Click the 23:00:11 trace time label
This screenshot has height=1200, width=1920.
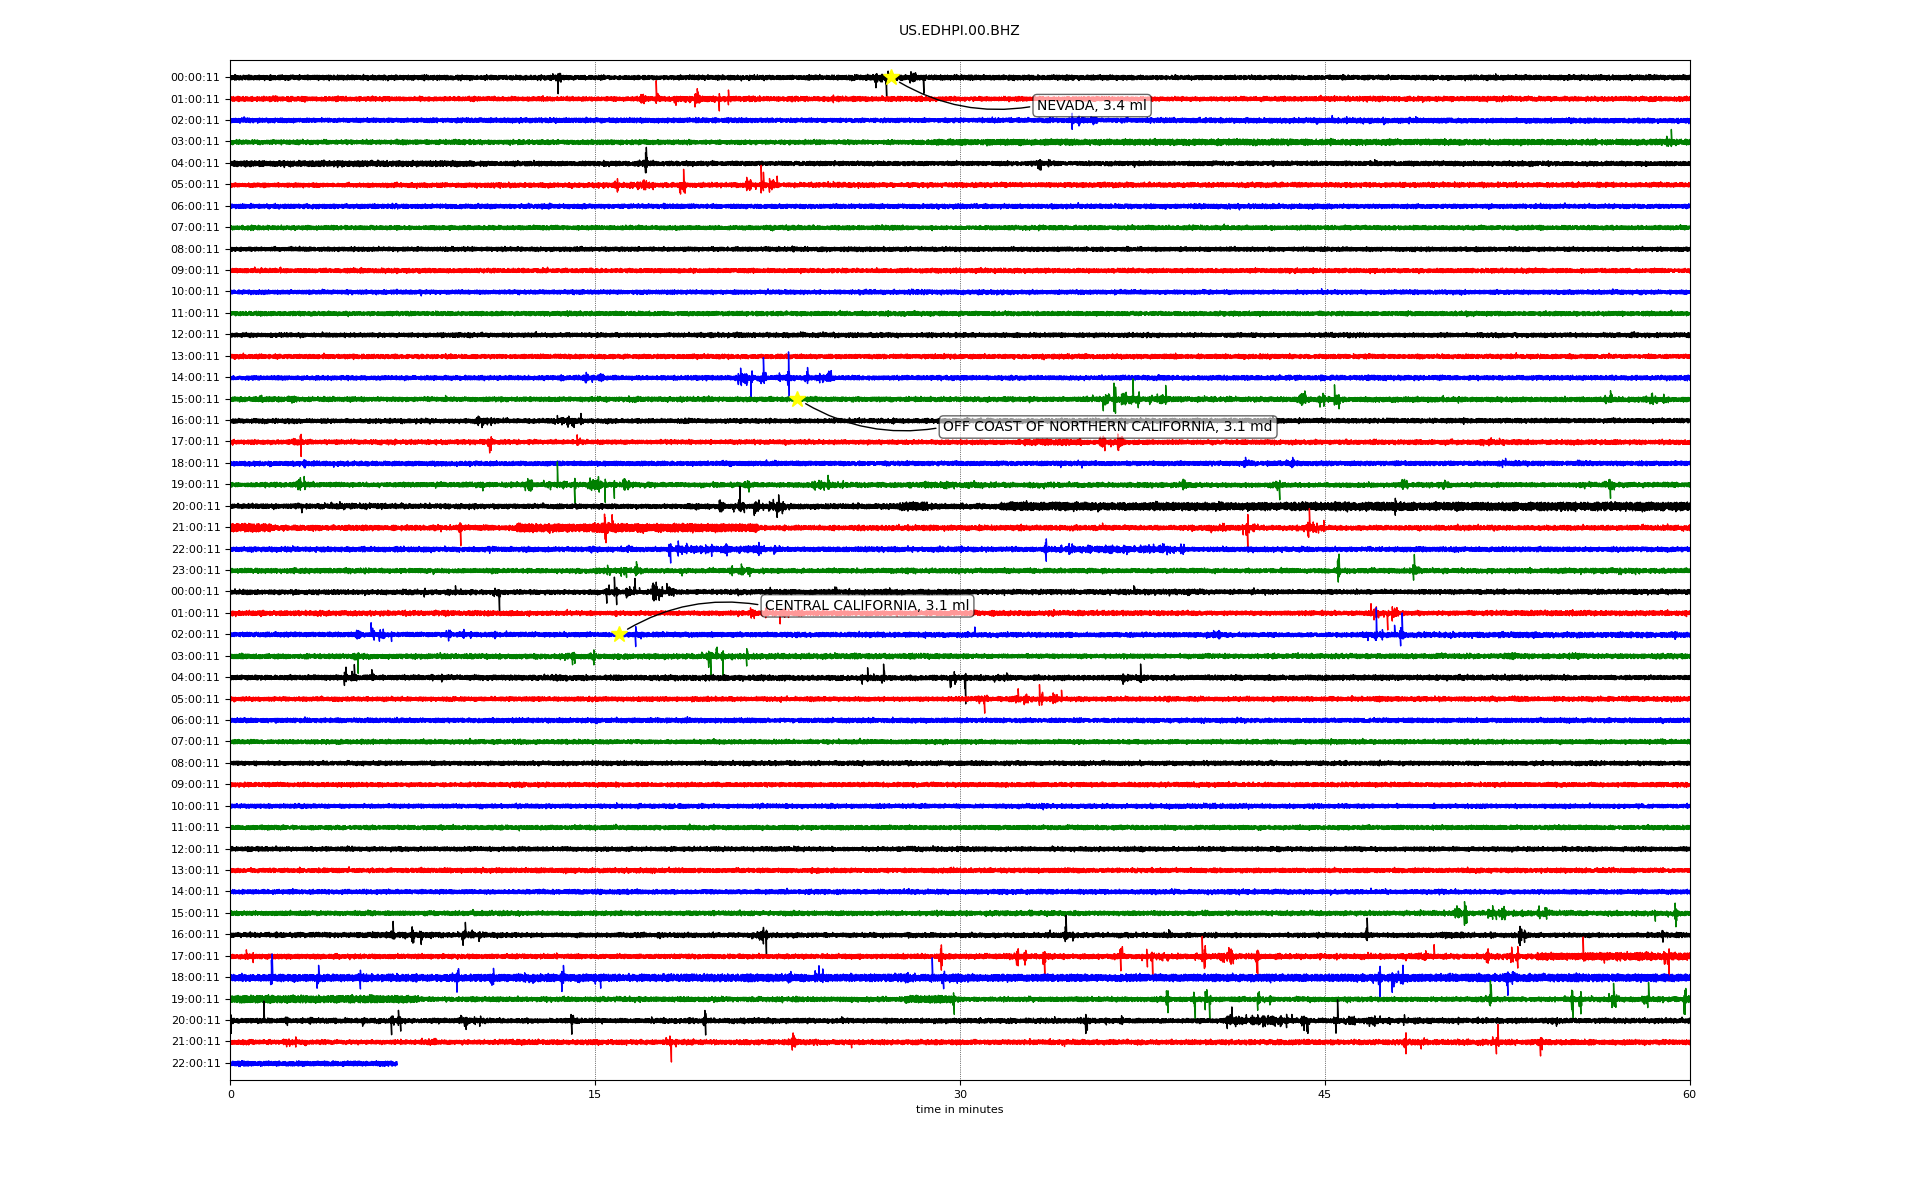pyautogui.click(x=195, y=571)
